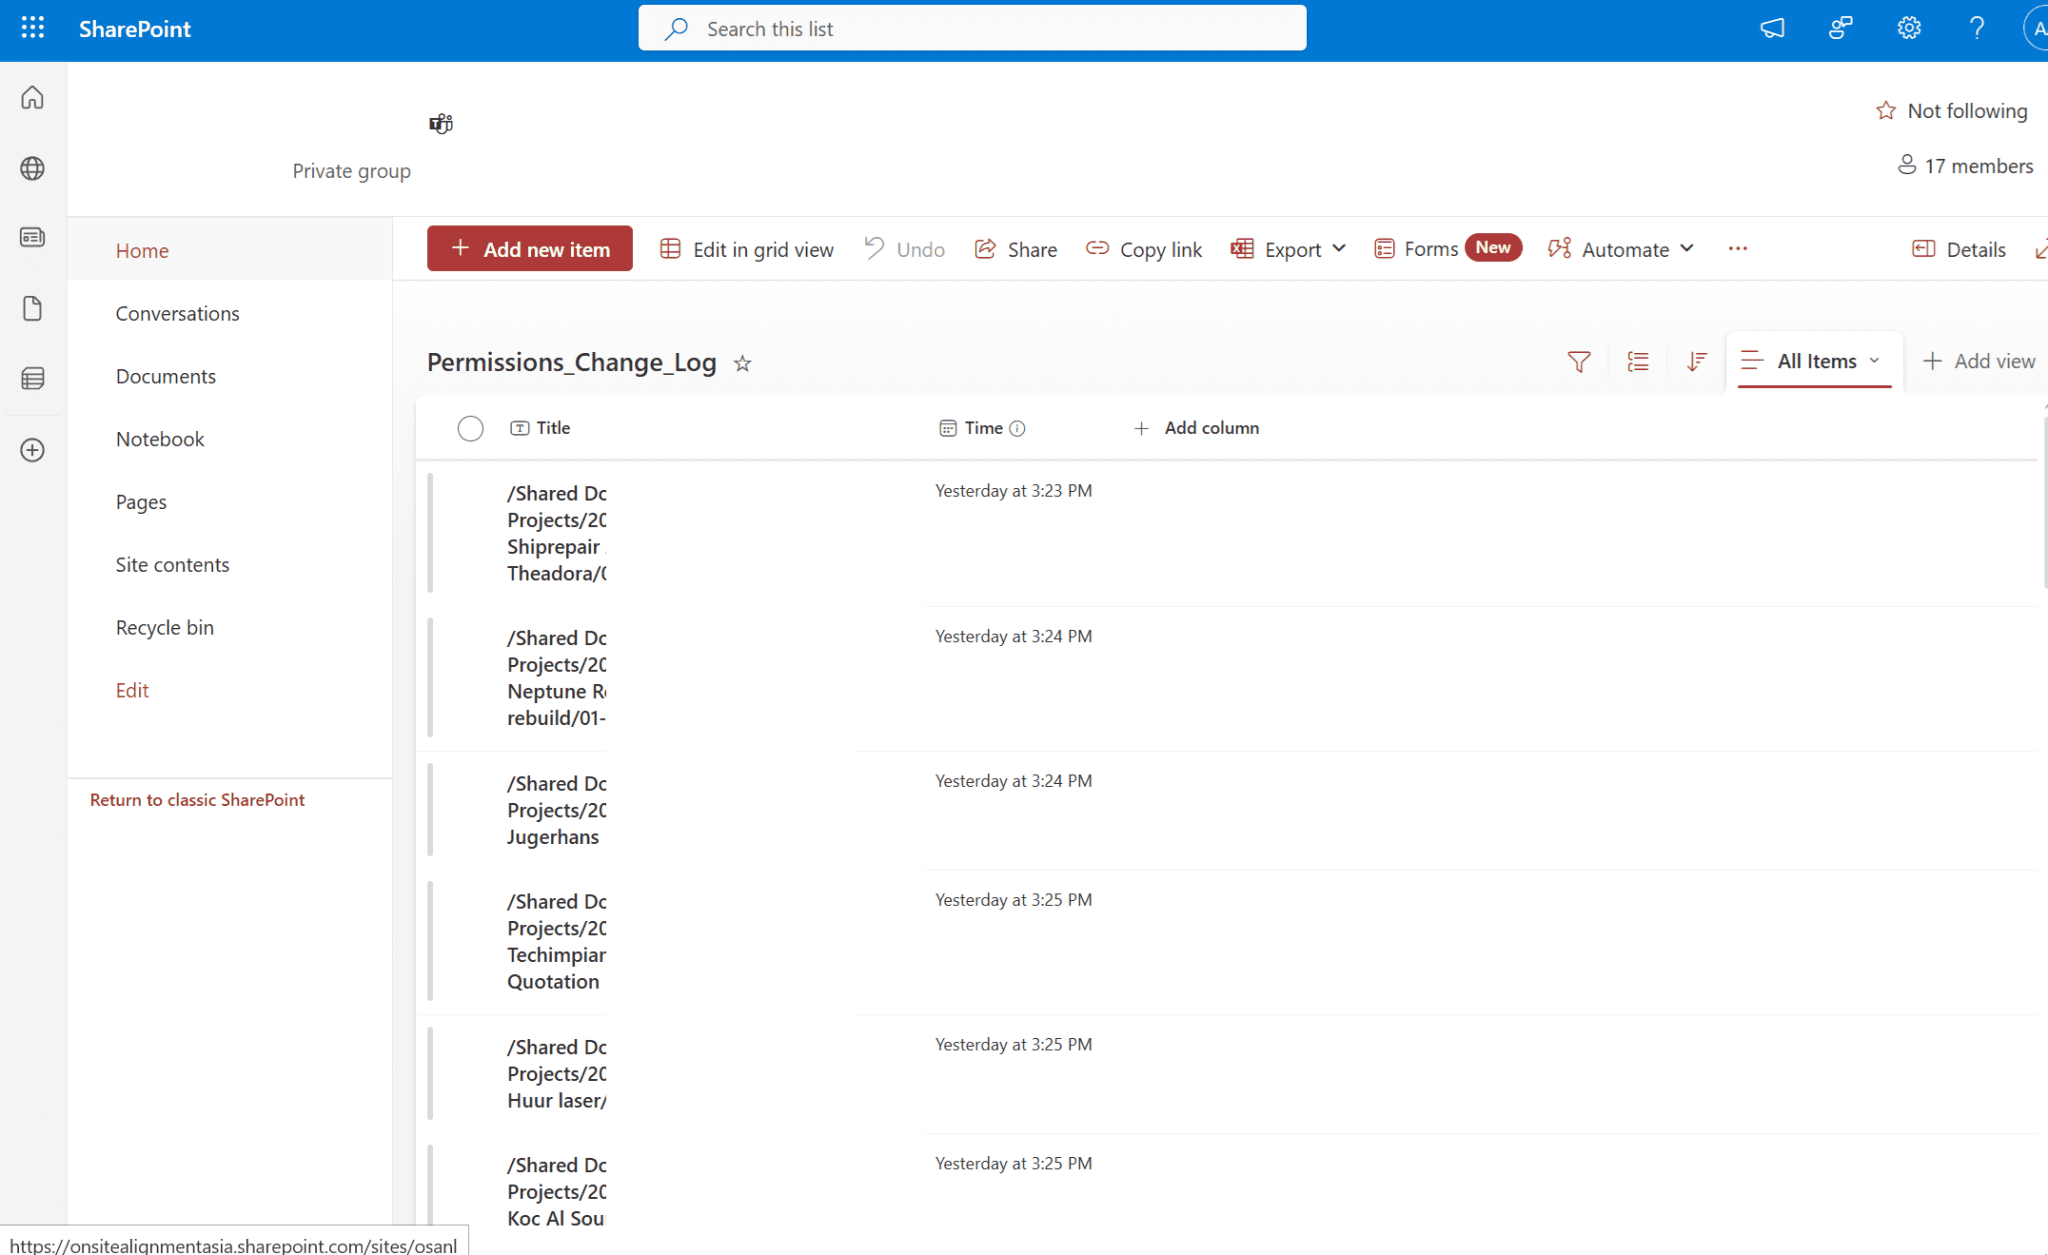The width and height of the screenshot is (2048, 1255).
Task: Click the Return to classic SharePoint link
Action: point(197,799)
